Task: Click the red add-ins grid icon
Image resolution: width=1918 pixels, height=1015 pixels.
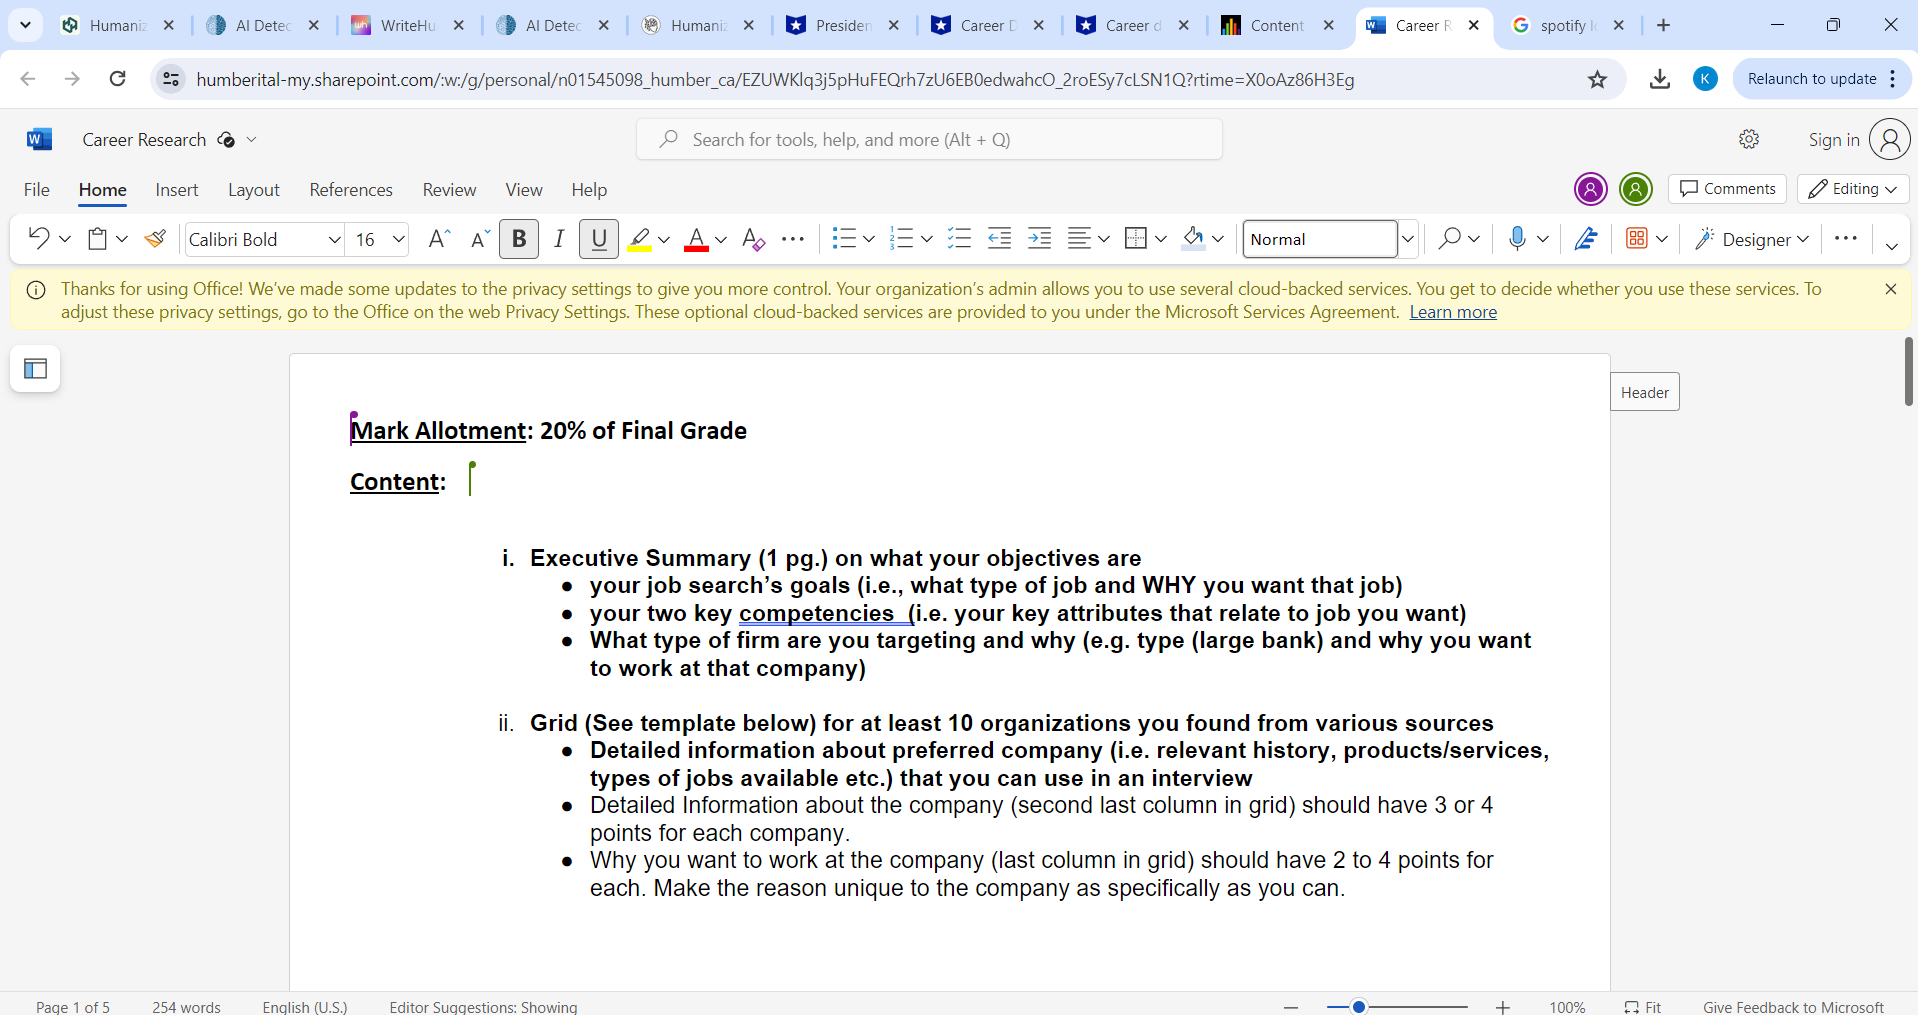Action: [1637, 239]
